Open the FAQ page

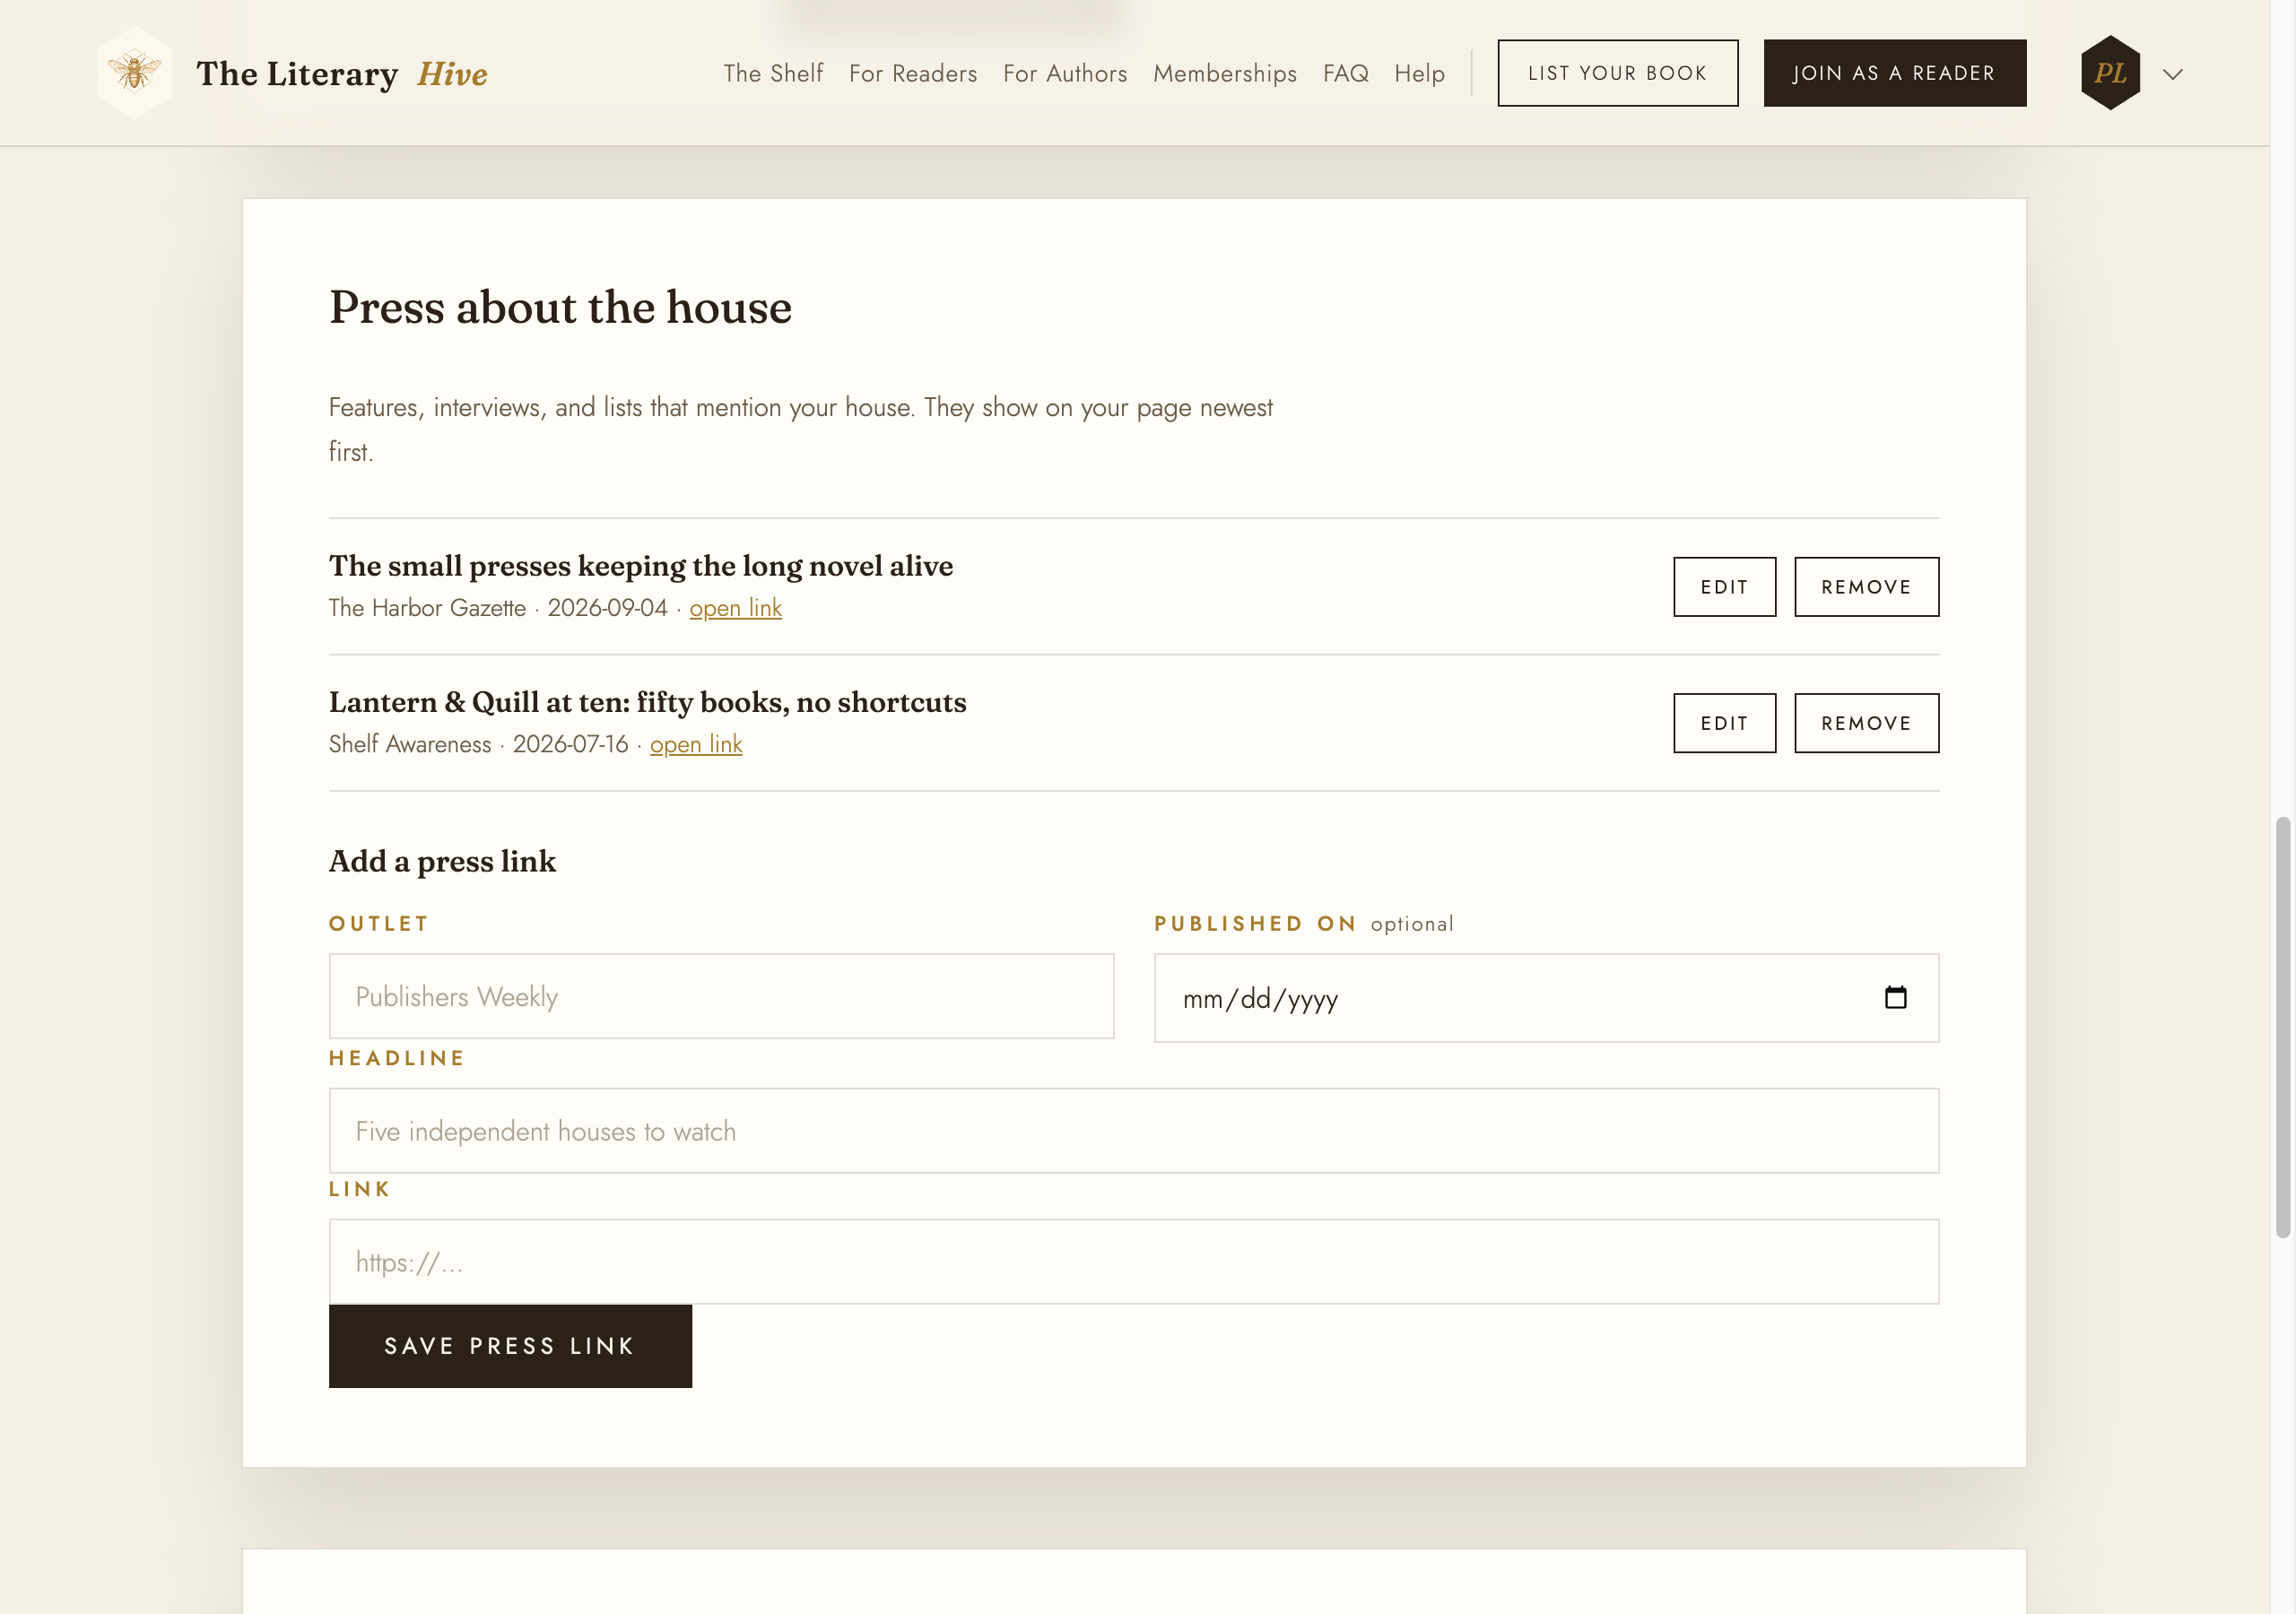click(1345, 73)
